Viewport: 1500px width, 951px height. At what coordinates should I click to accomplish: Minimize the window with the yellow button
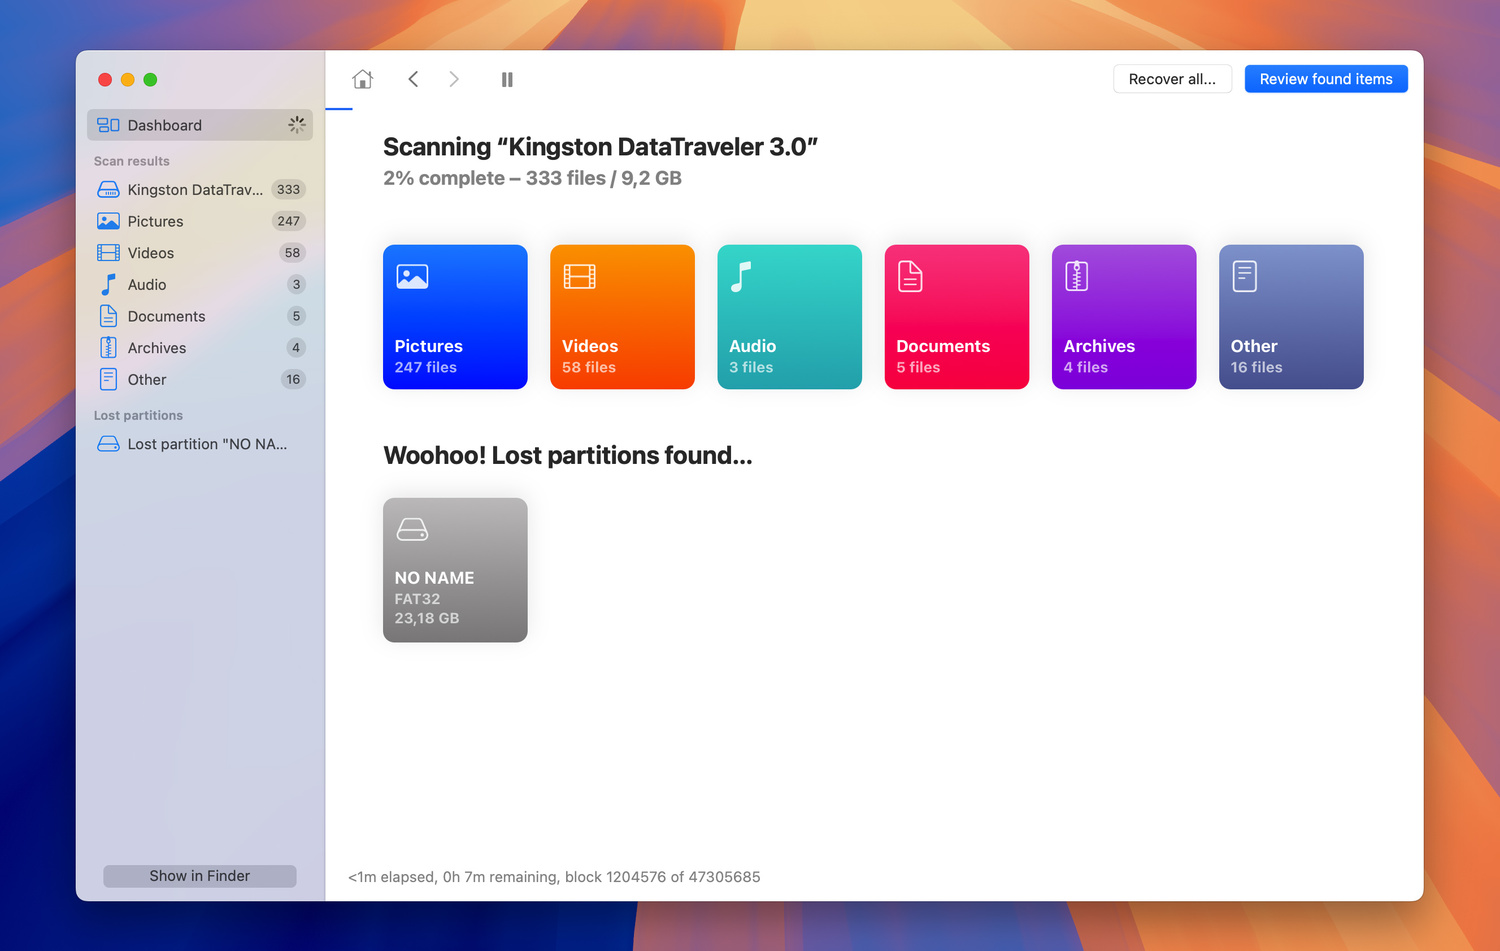tap(128, 80)
